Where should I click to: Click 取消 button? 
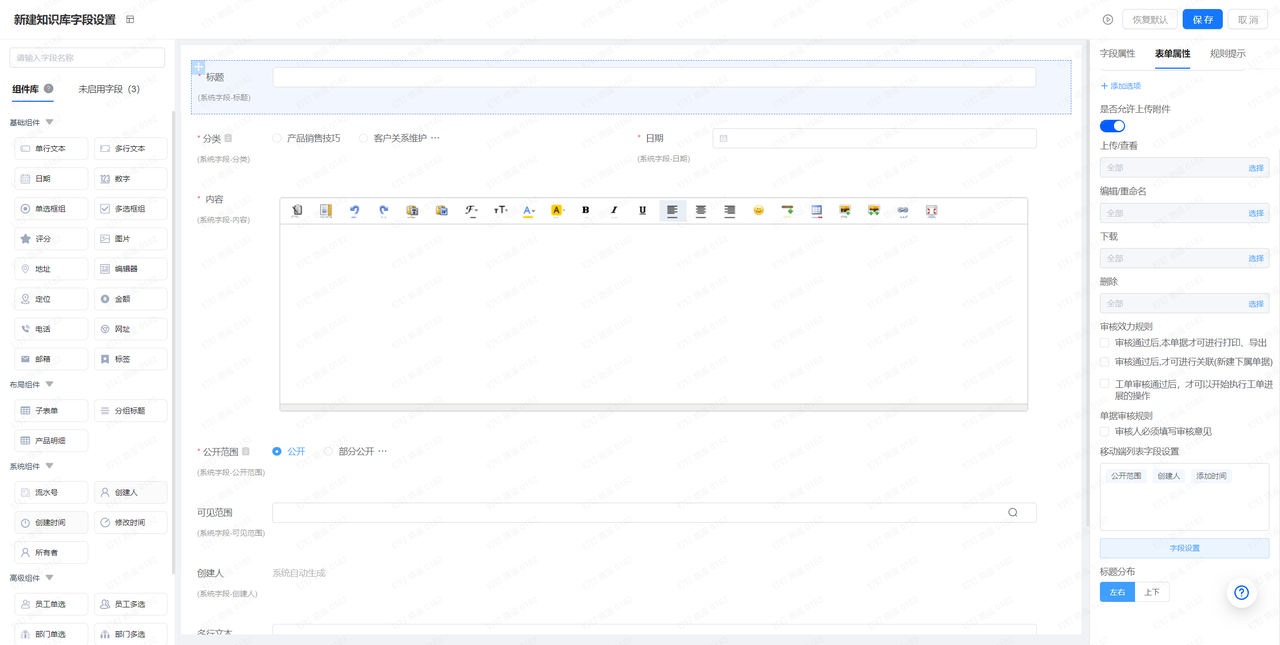1248,19
